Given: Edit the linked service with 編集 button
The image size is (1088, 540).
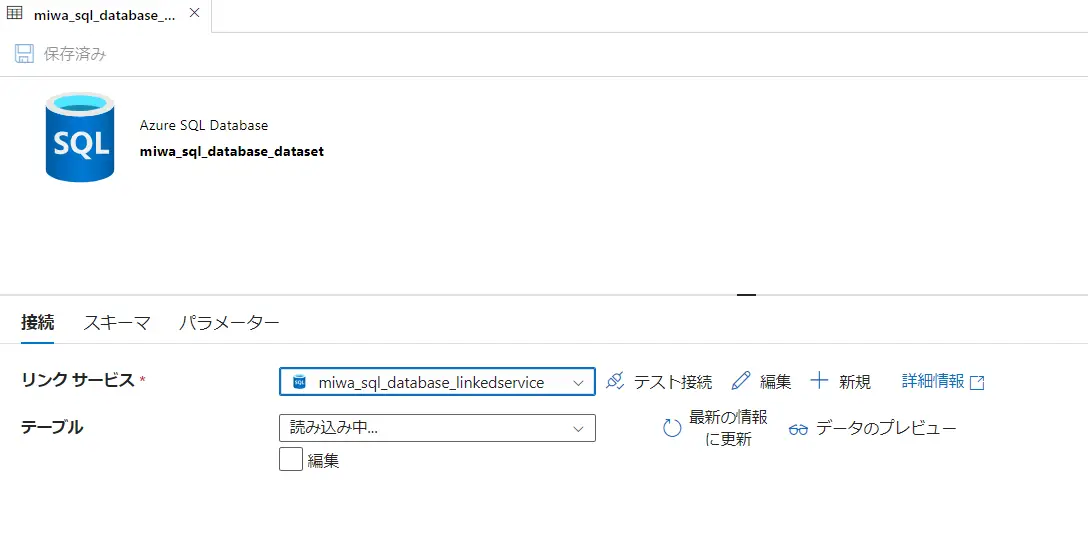Looking at the screenshot, I should tap(761, 381).
